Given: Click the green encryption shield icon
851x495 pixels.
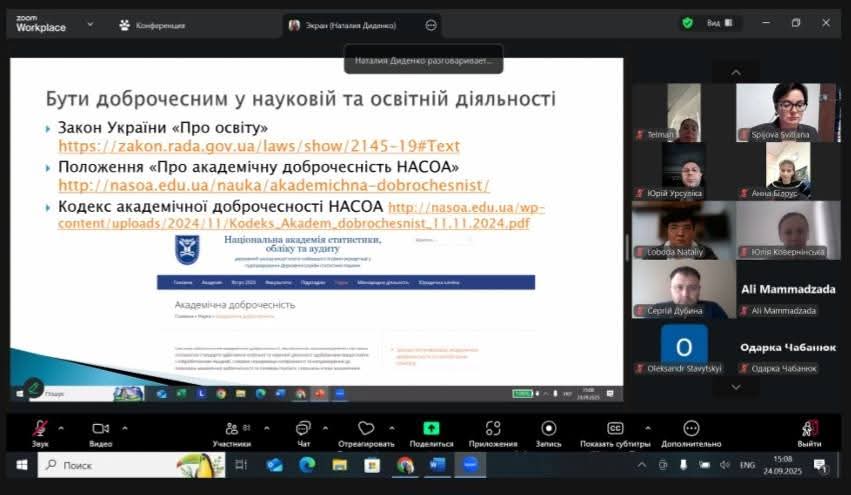Looking at the screenshot, I should (687, 23).
